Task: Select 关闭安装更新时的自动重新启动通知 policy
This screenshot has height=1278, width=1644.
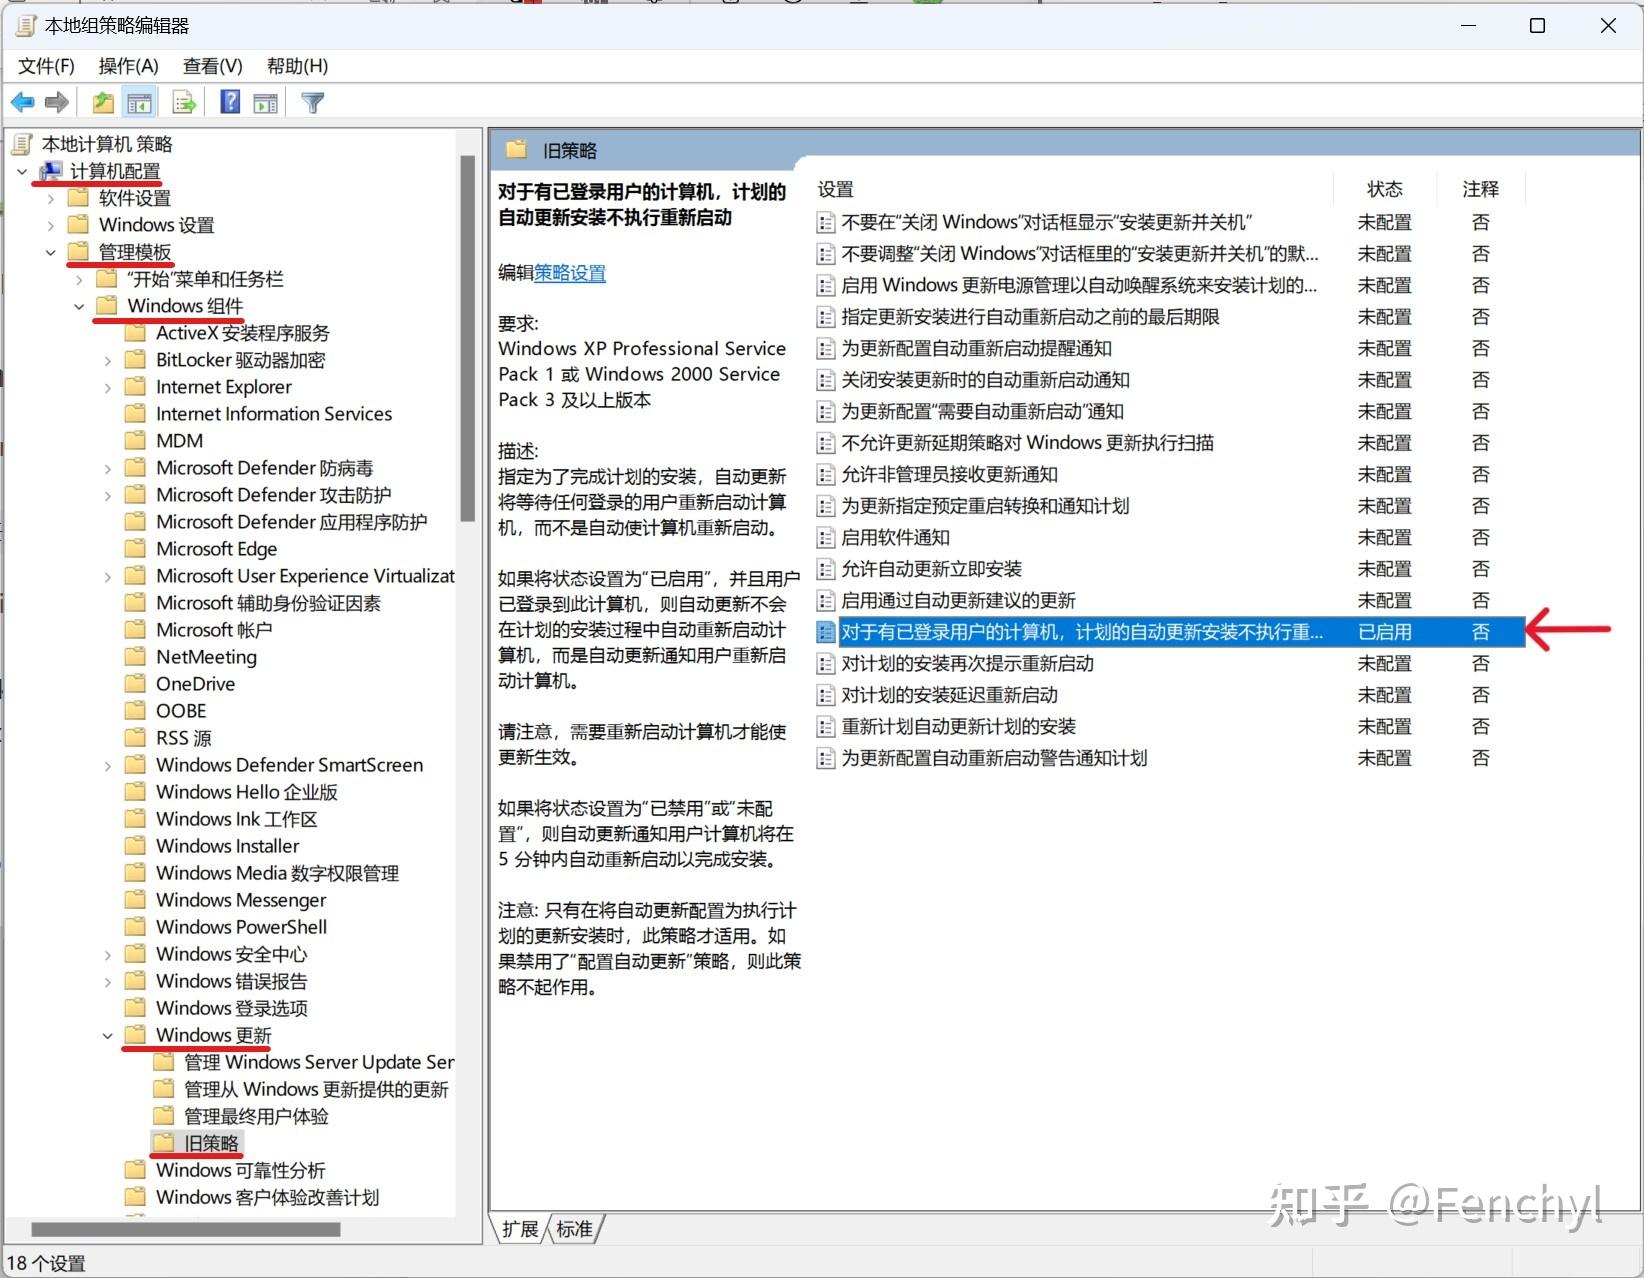Action: 985,380
